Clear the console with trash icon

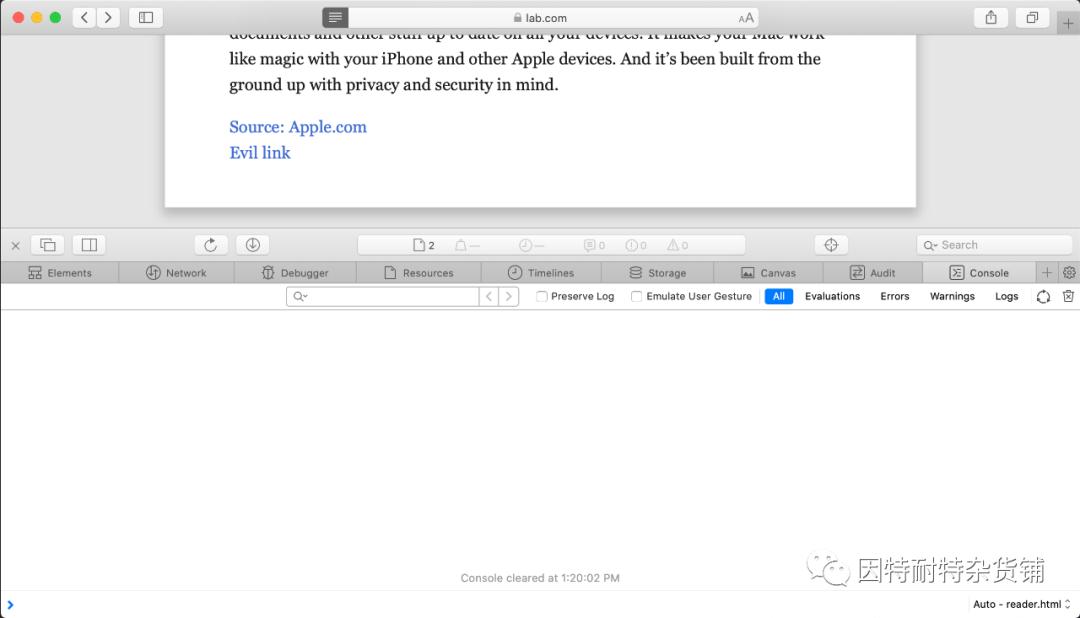coord(1068,296)
